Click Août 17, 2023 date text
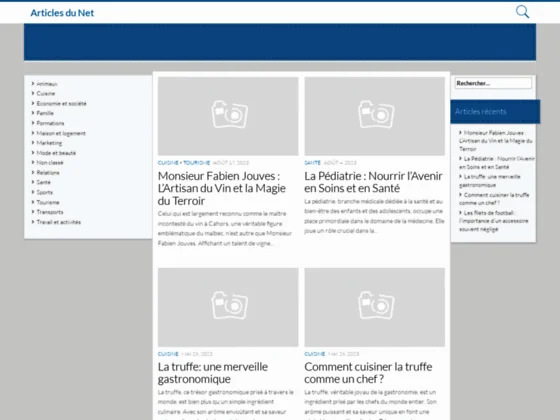The image size is (560, 420). (x=231, y=162)
